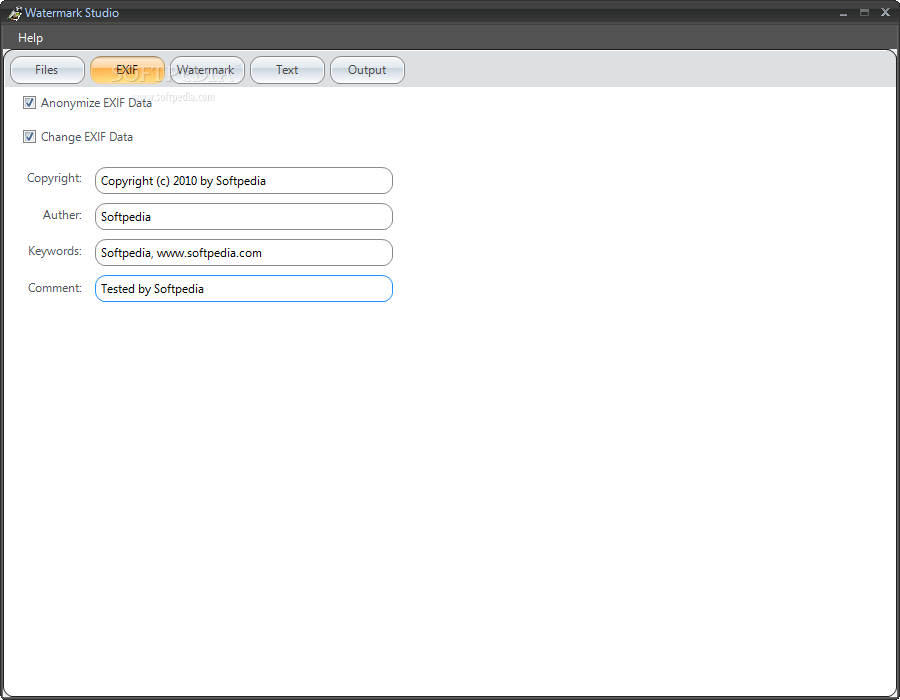Viewport: 900px width, 700px height.
Task: Toggle the Change EXIF Data checkbox
Action: pos(29,137)
